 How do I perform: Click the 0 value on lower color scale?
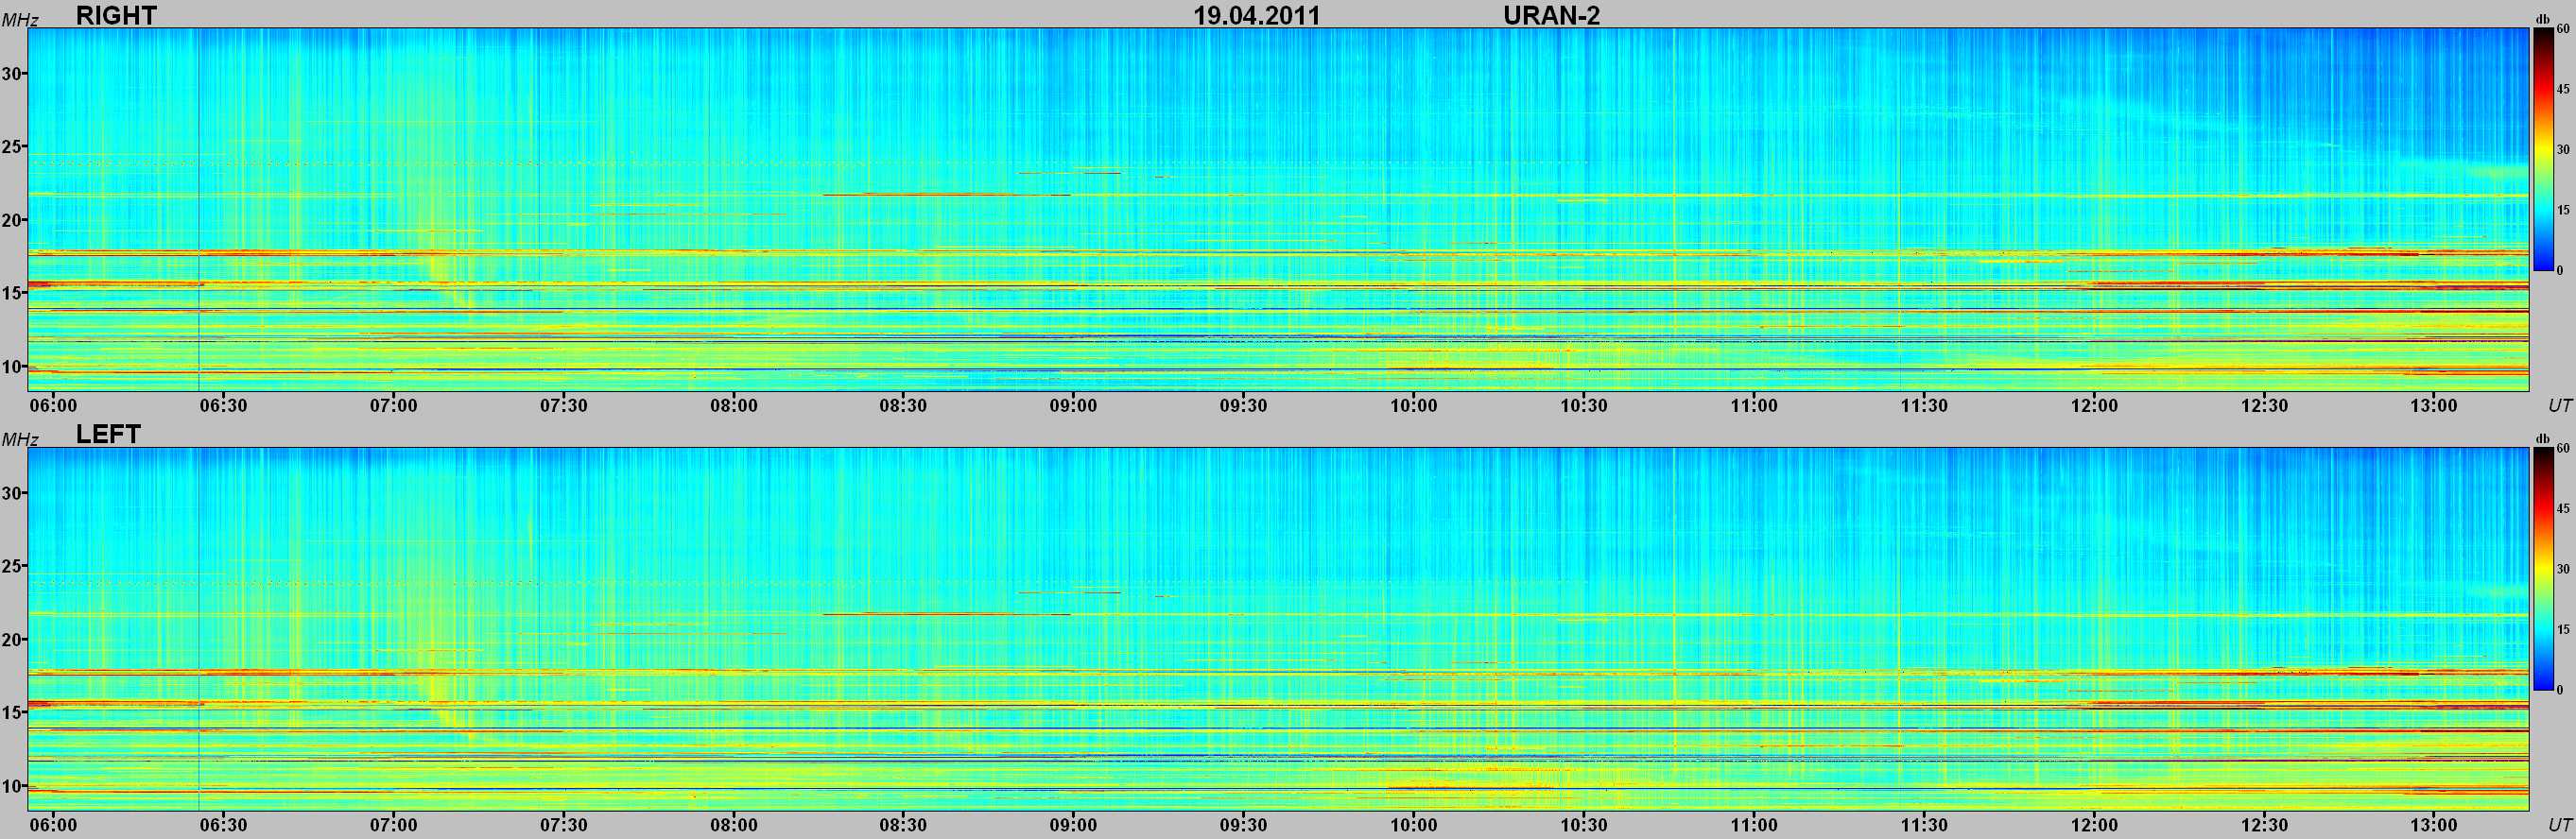(x=2560, y=690)
